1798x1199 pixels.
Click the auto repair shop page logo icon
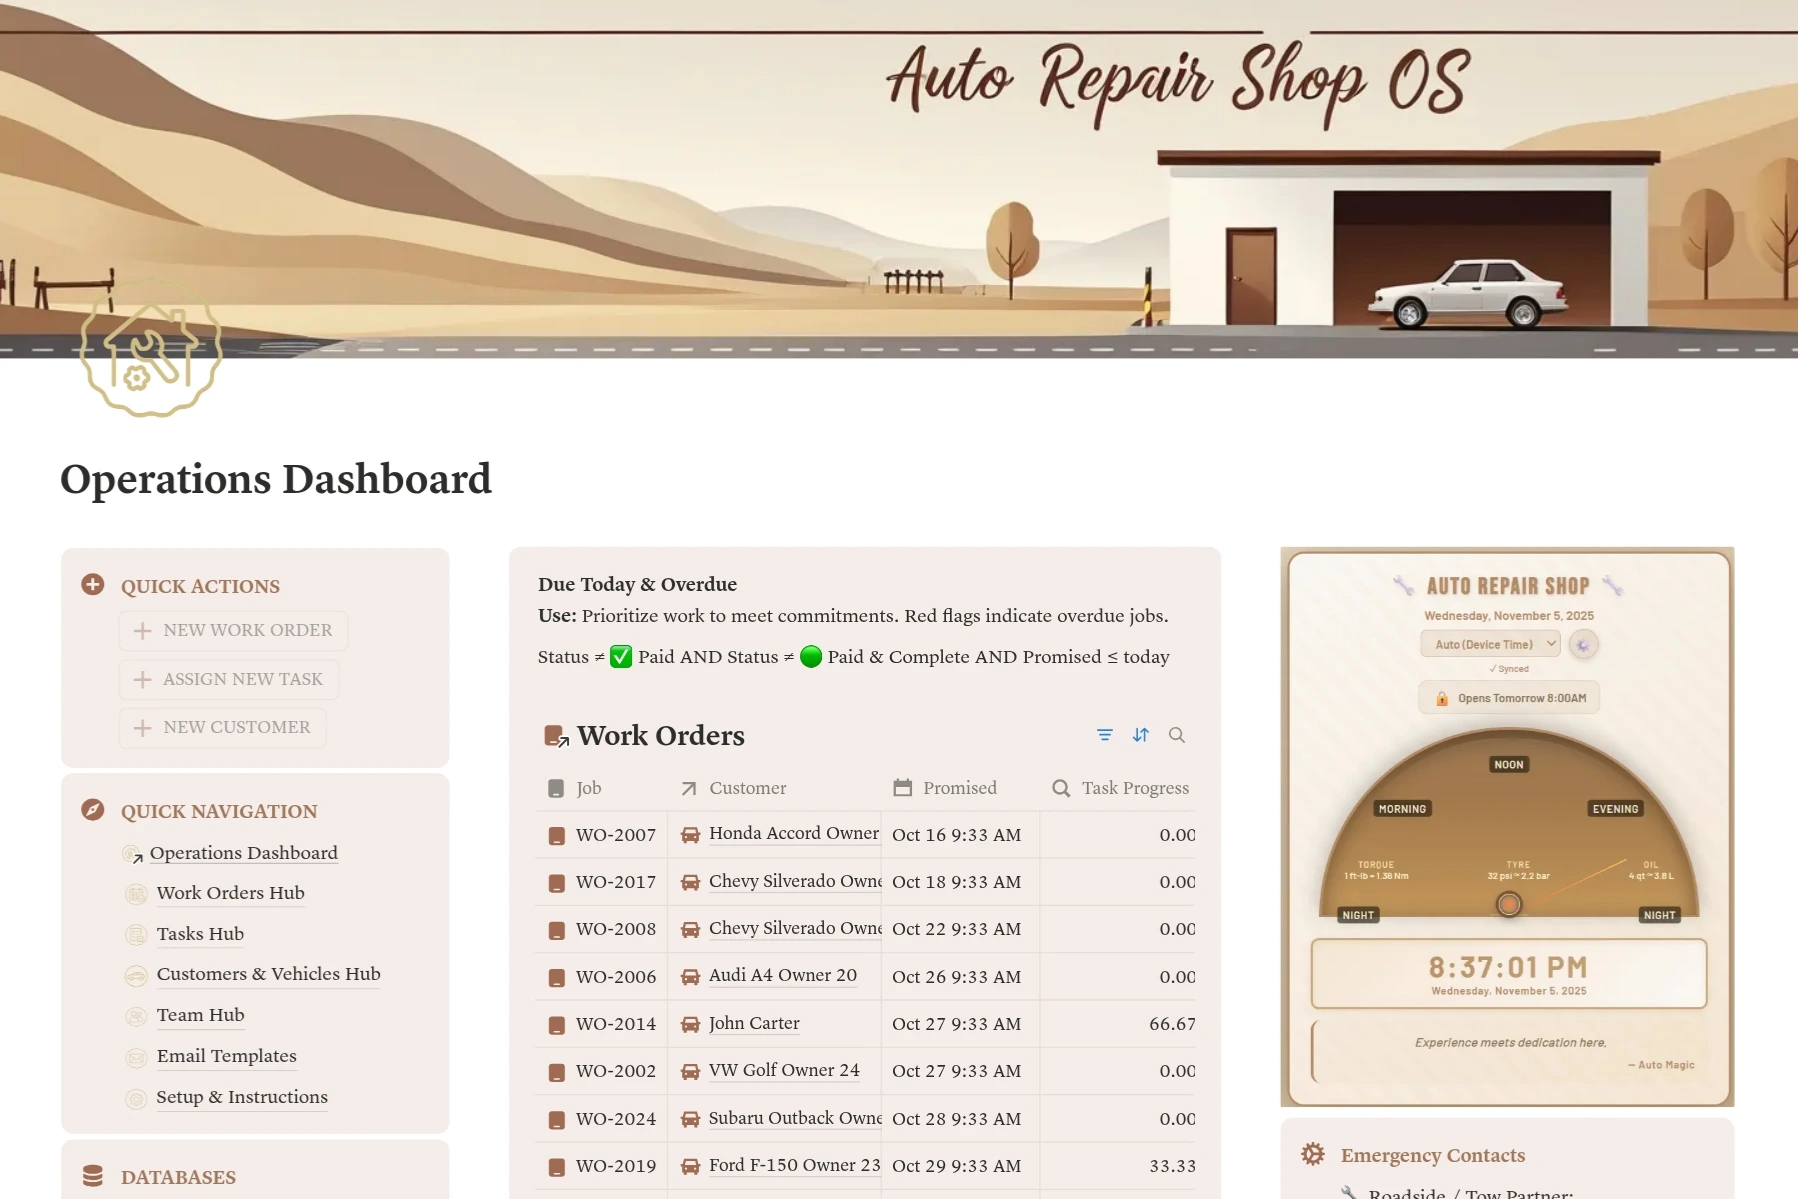click(x=151, y=347)
